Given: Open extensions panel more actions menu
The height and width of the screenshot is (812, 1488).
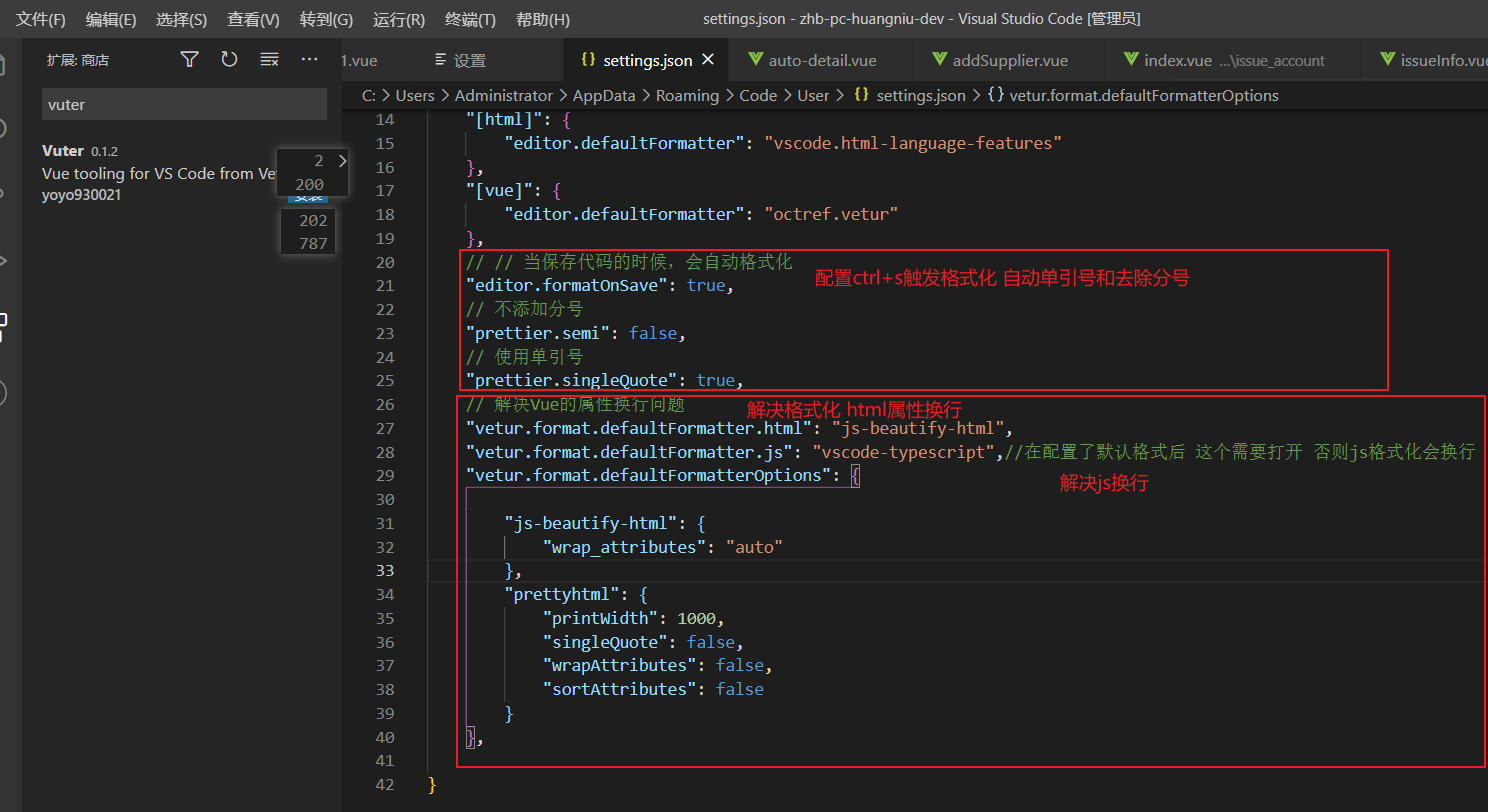Looking at the screenshot, I should click(x=309, y=60).
